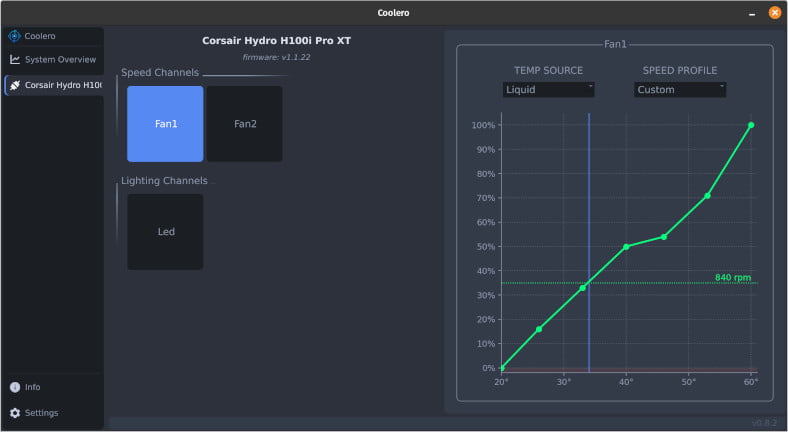Close the Coolero window
The height and width of the screenshot is (432, 788).
tap(775, 13)
